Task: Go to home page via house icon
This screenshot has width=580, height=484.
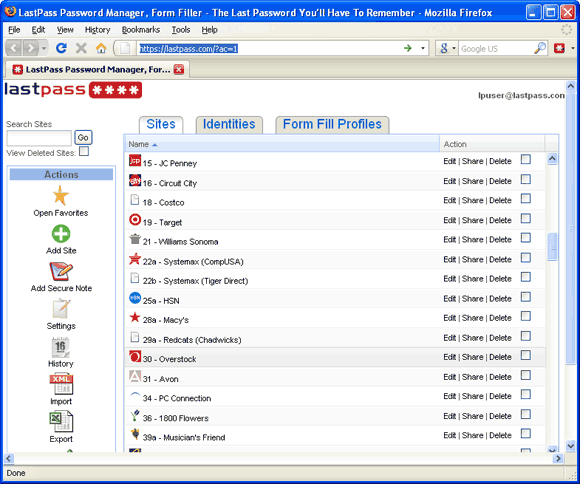Action: click(x=101, y=48)
